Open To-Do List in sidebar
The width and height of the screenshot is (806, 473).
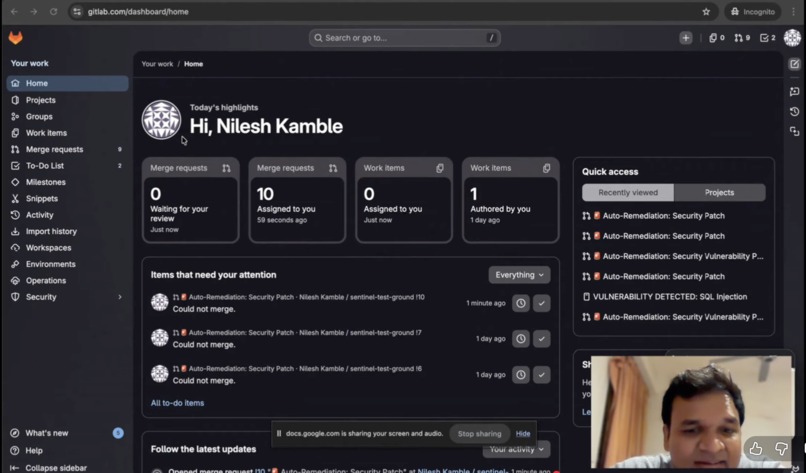tap(67, 166)
